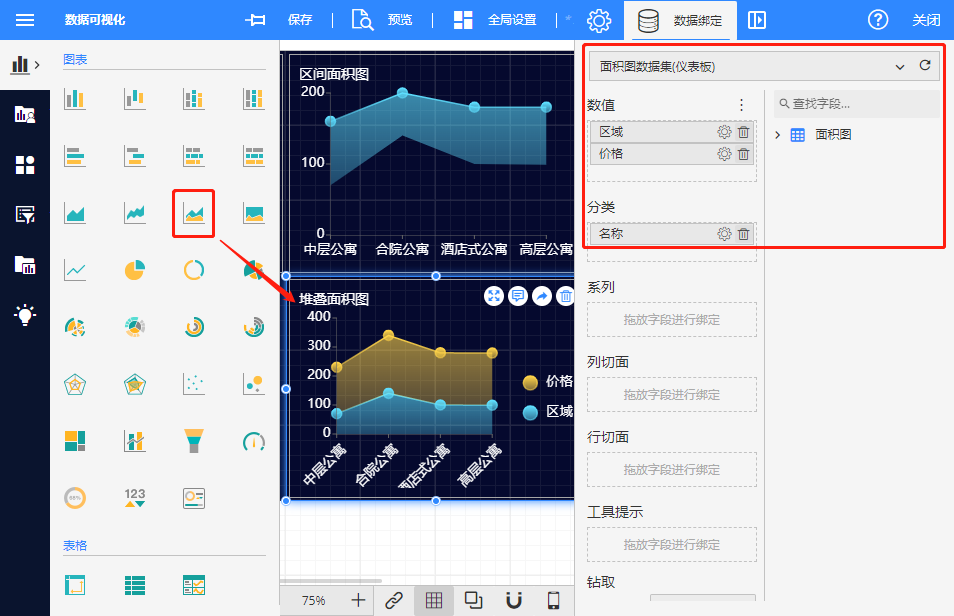This screenshot has width=954, height=616.
Task: Click the gear settings icon in top toolbar
Action: (x=599, y=20)
